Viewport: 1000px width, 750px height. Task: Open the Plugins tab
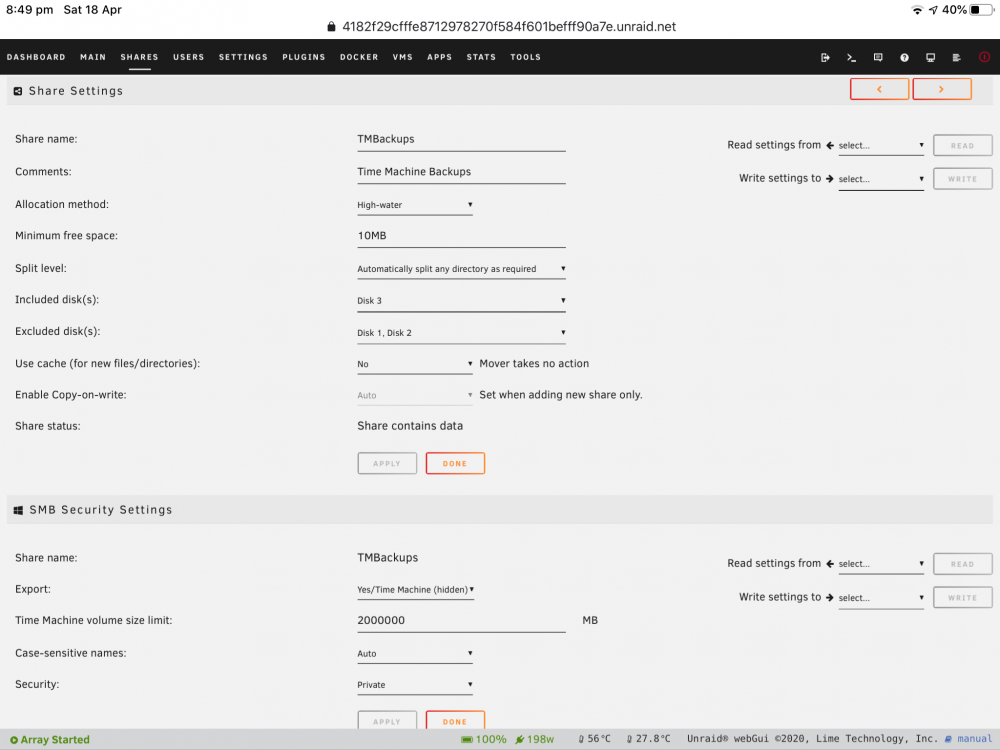coord(304,57)
